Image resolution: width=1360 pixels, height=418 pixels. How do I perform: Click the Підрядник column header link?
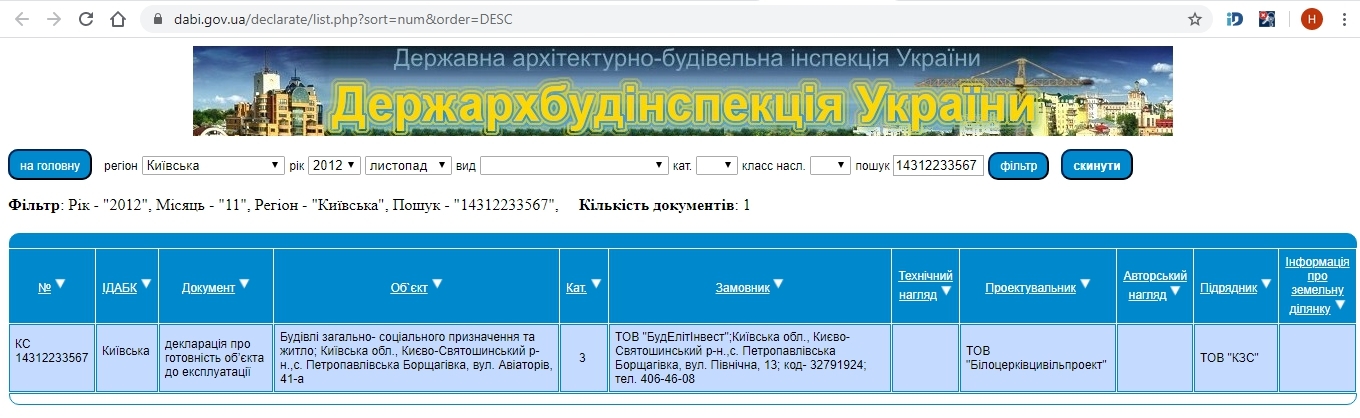coord(1229,288)
